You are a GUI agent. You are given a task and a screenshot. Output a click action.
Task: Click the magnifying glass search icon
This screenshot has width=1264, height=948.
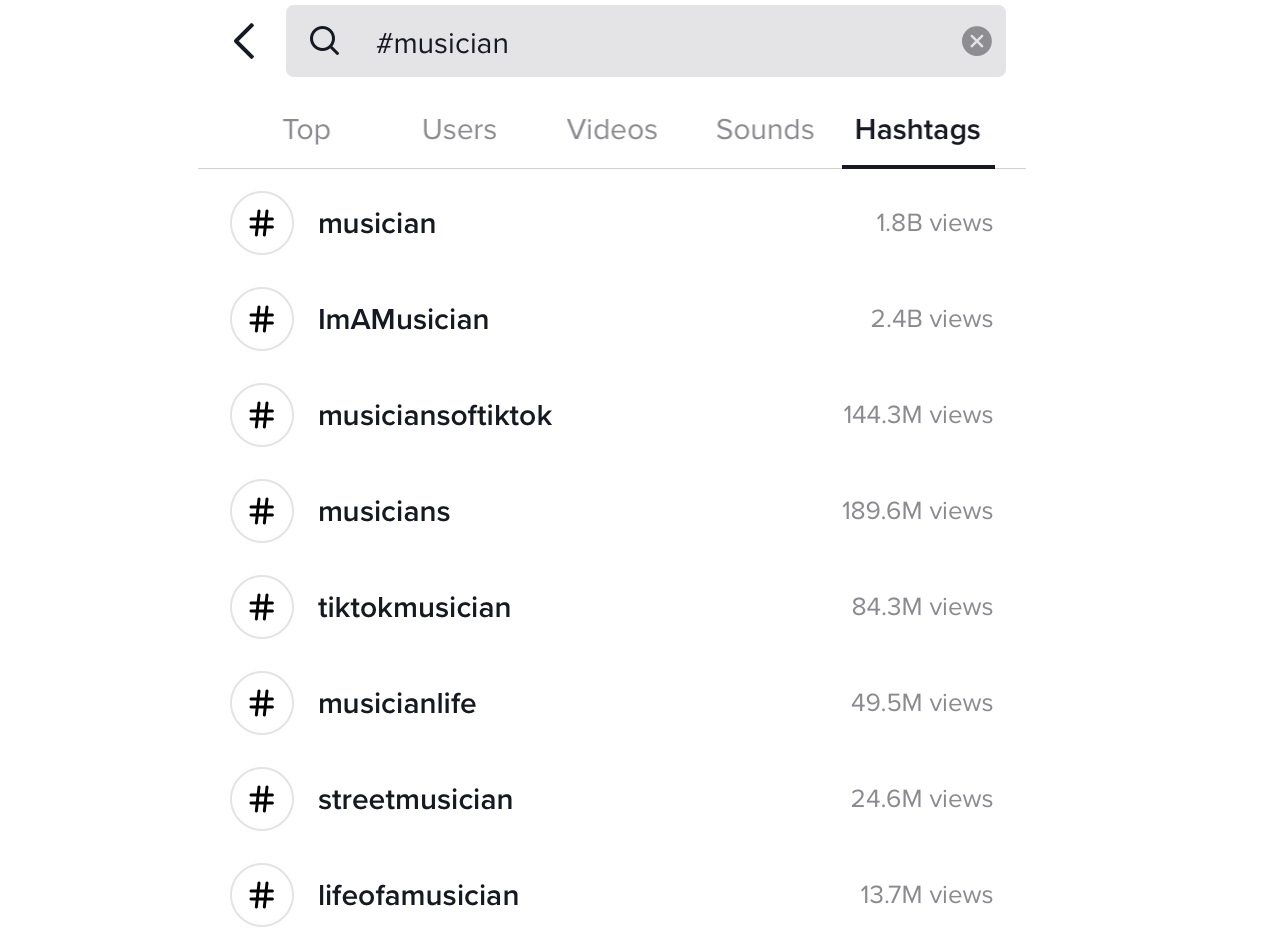click(x=324, y=41)
